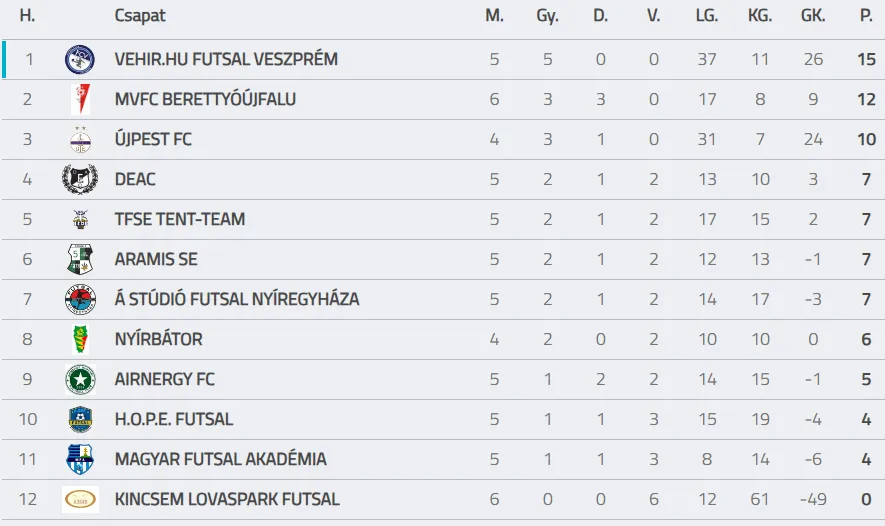
Task: Open the KINCSEM LOVASPARK FUTSAL team link
Action: point(227,499)
